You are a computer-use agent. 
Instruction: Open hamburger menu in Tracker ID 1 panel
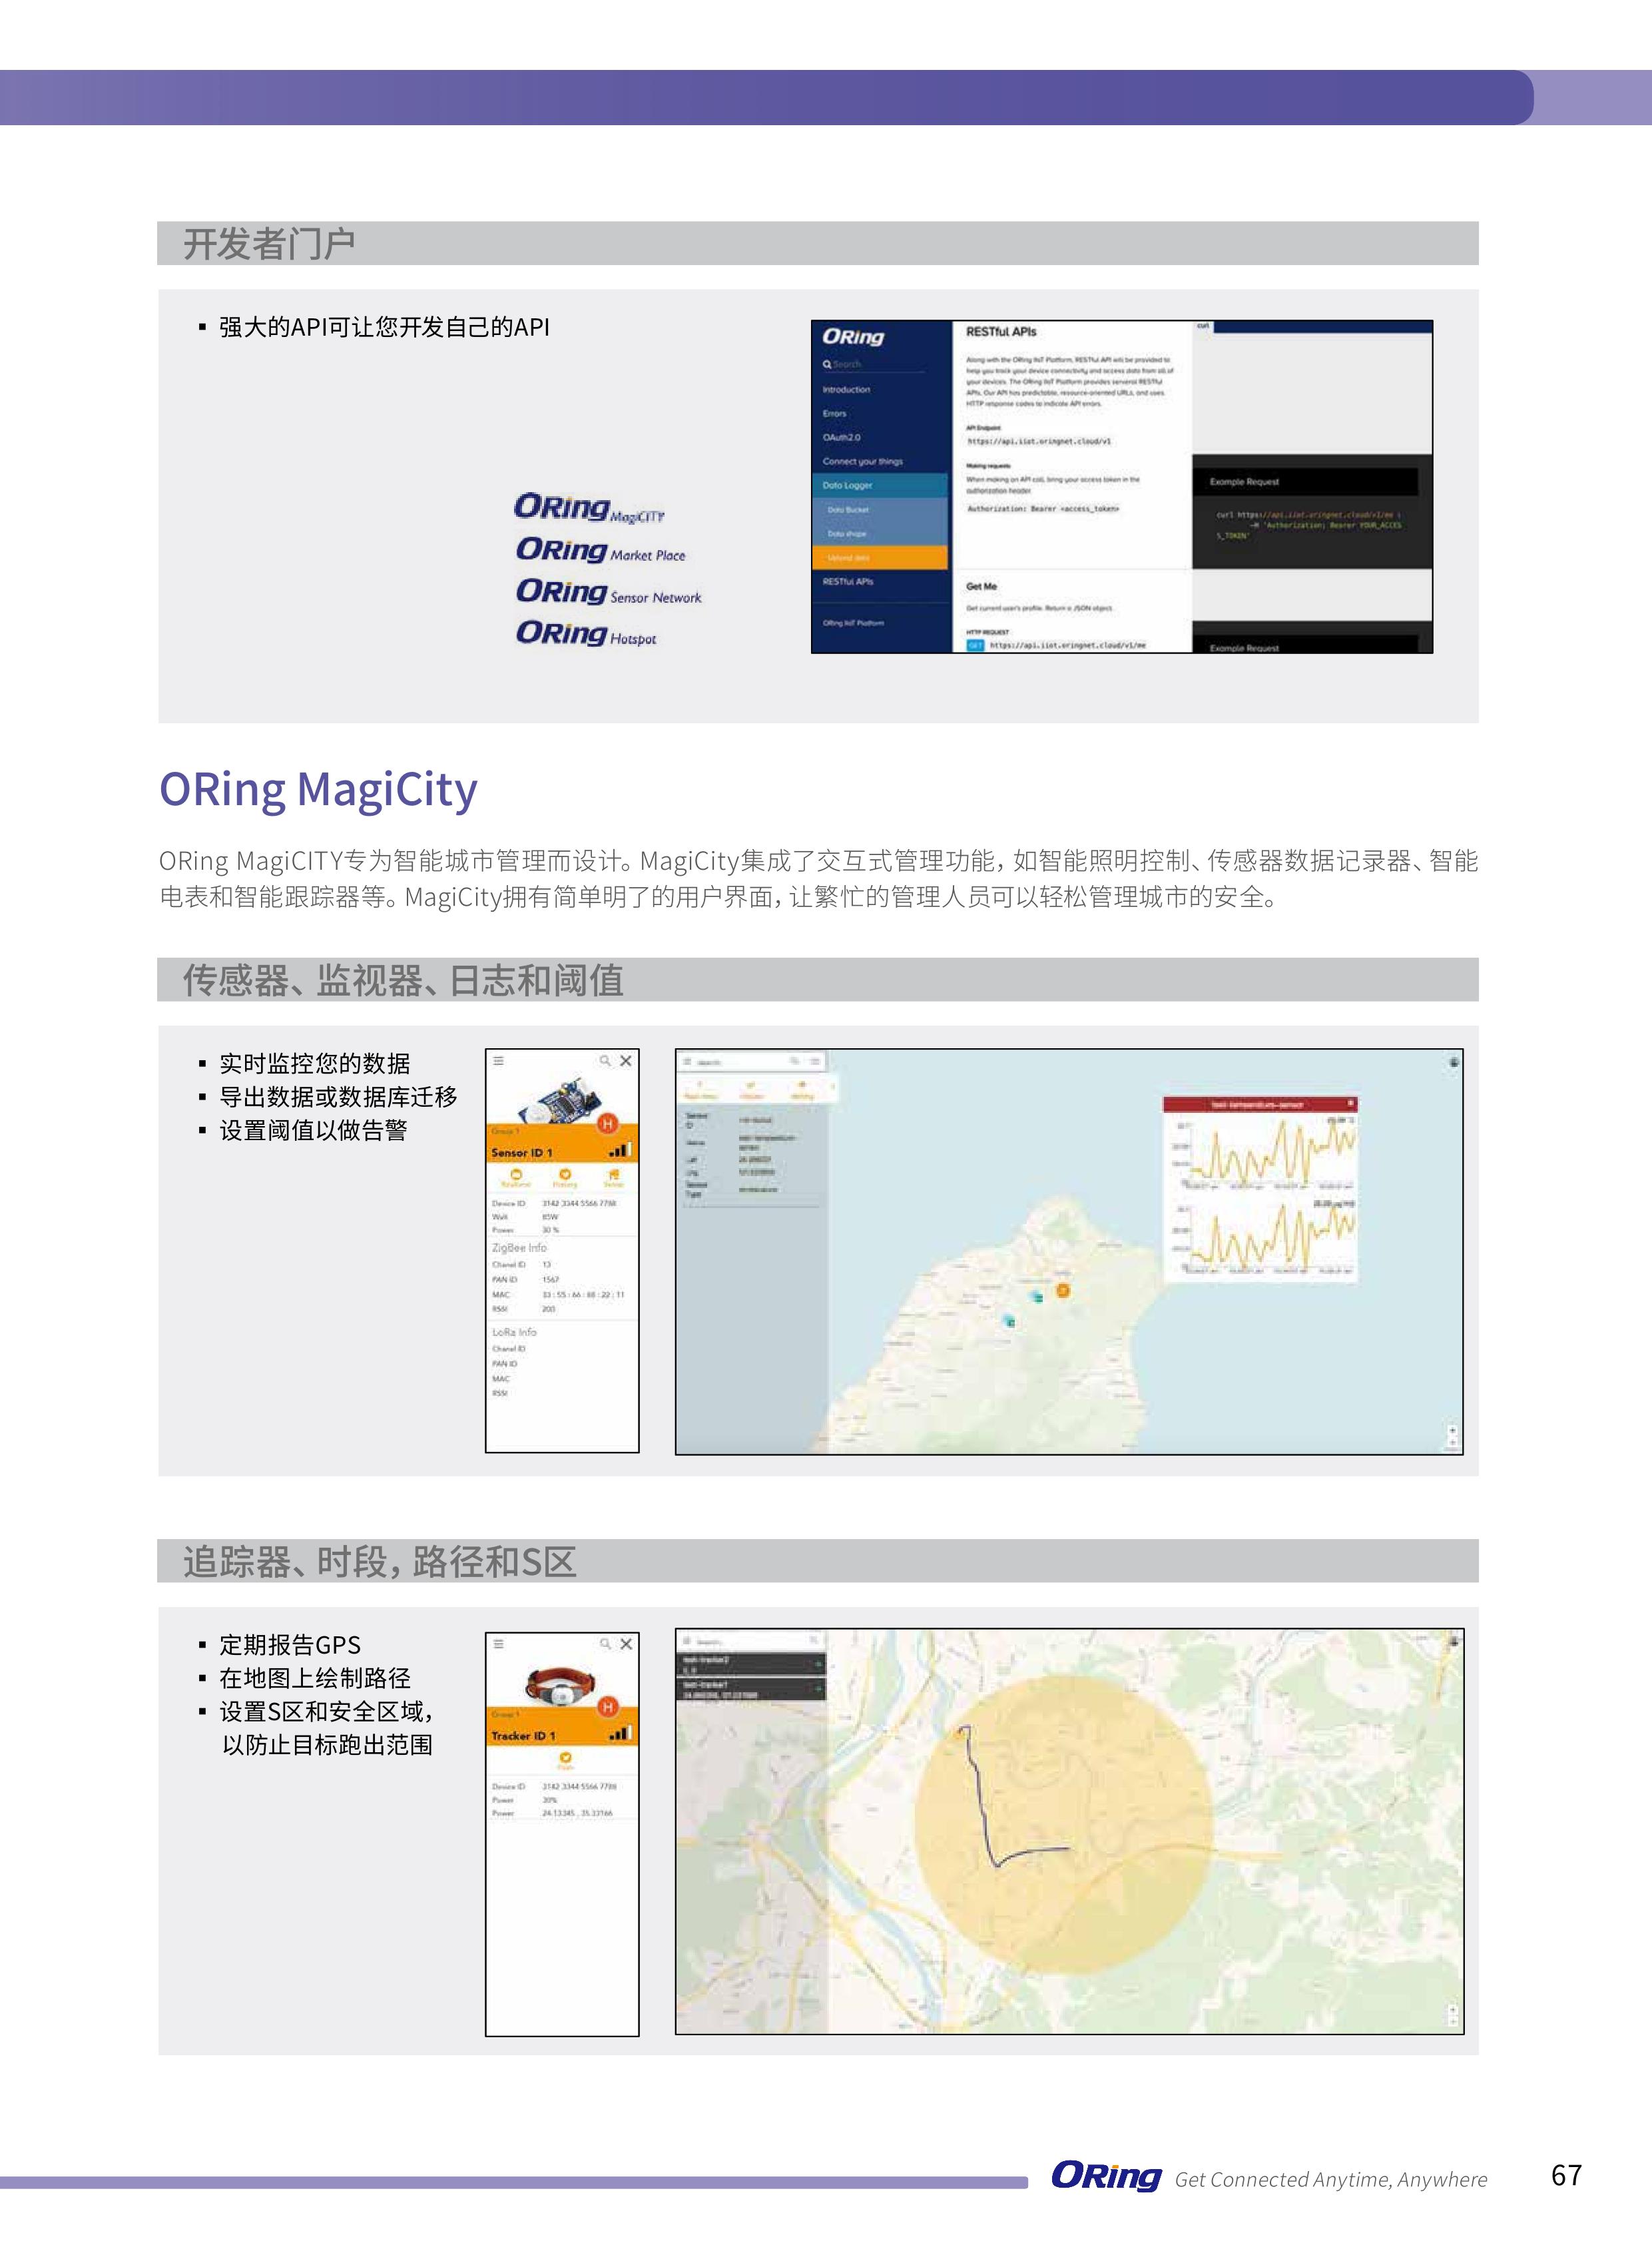(x=498, y=1644)
